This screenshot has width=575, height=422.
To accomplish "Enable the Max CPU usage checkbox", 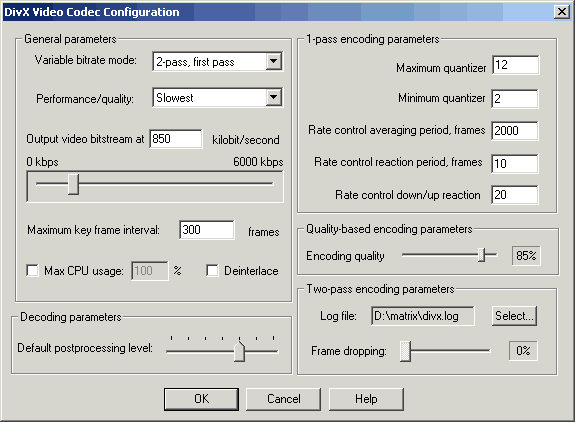I will (32, 271).
